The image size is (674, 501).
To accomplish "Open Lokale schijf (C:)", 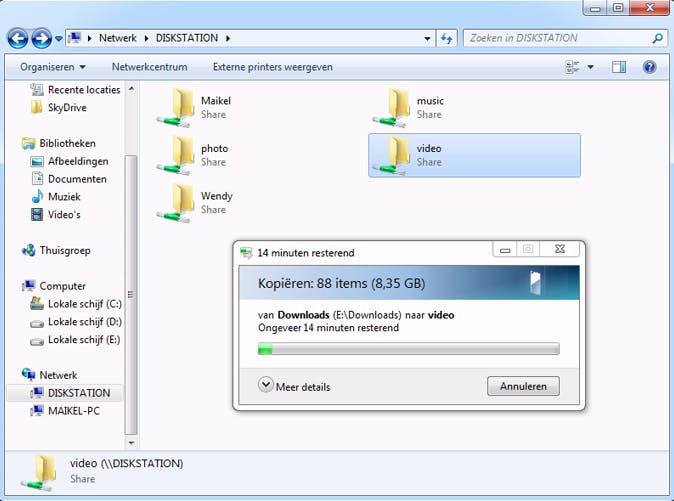I will point(76,304).
